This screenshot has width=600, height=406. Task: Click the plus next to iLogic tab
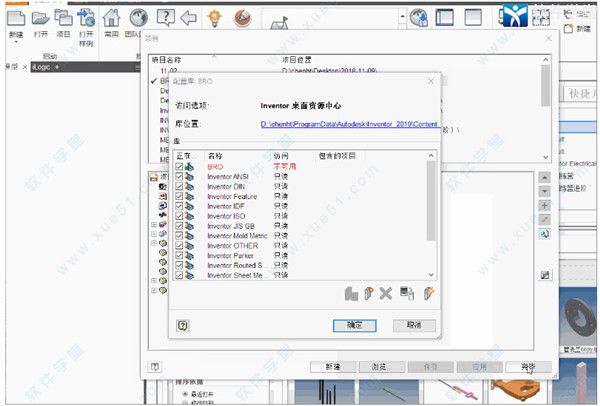tap(57, 67)
